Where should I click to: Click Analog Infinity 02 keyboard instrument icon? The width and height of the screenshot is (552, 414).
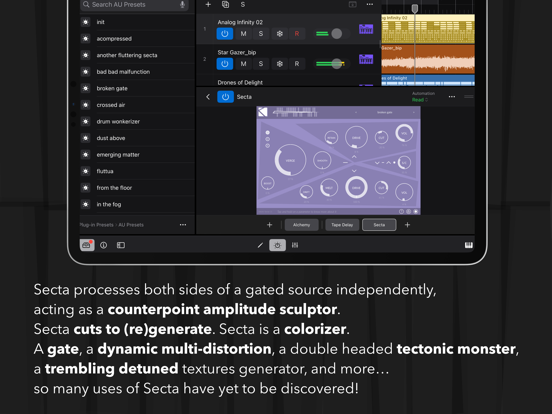click(x=366, y=29)
